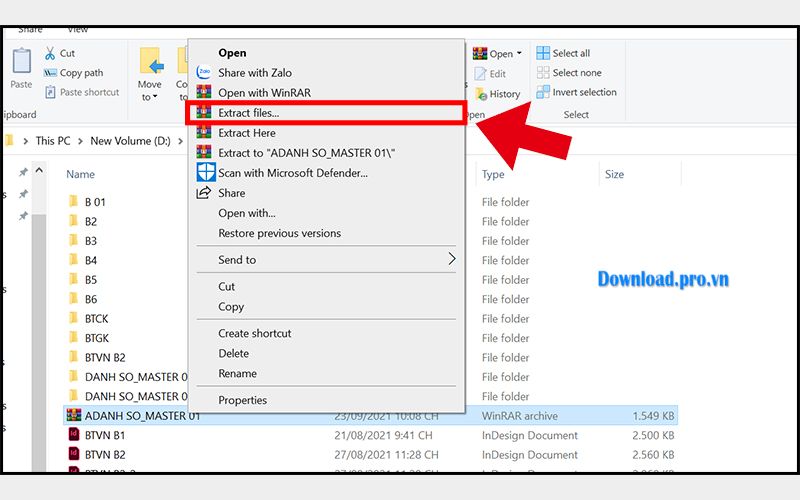The image size is (800, 500).
Task: Select the folder named B5
Action: tap(90, 279)
